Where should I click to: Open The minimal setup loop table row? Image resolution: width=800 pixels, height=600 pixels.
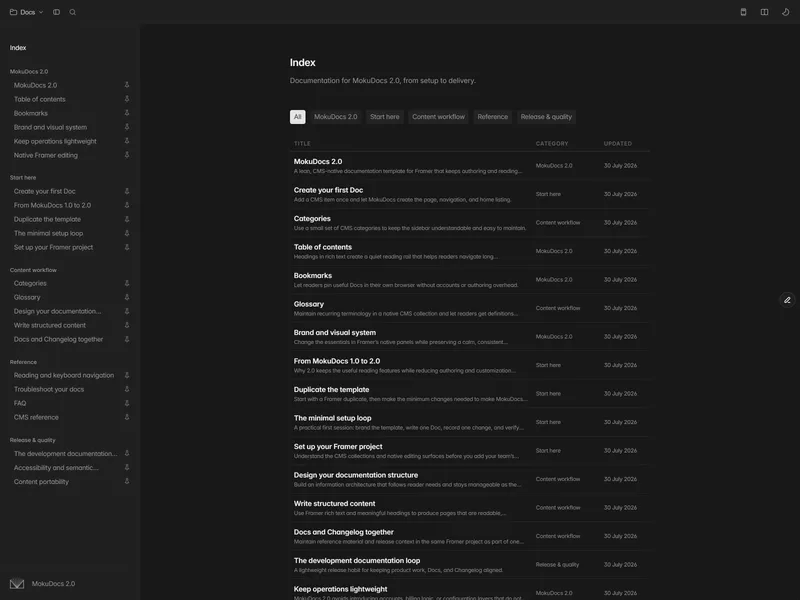[x=469, y=423]
